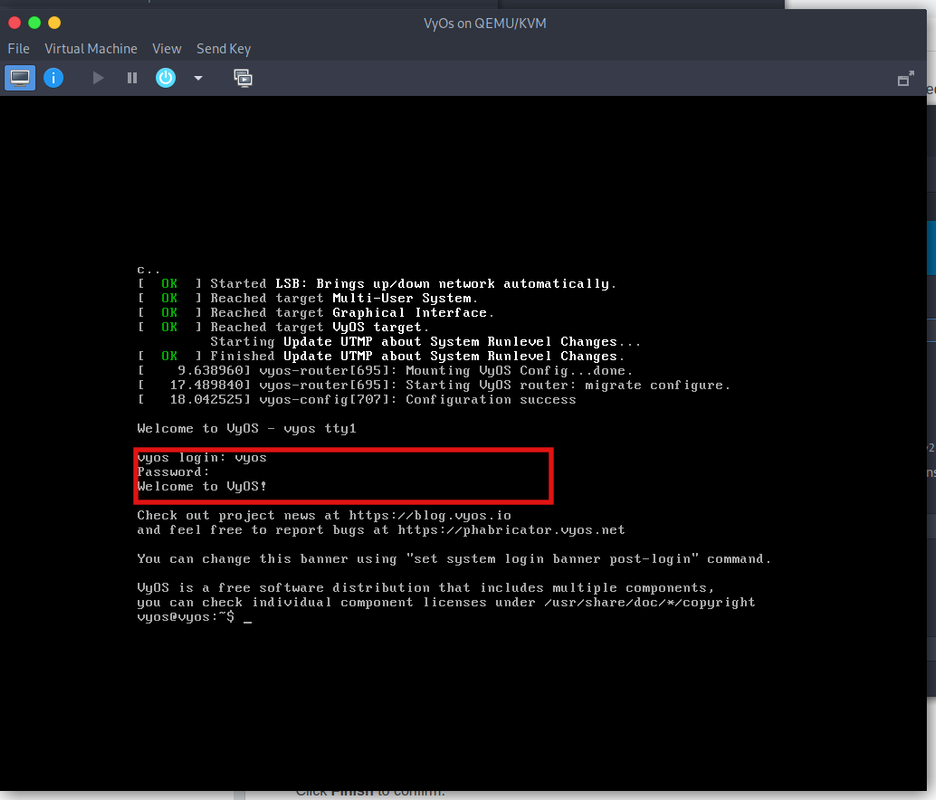Click 'Reached target VyOS target' line
Image resolution: width=936 pixels, height=800 pixels.
click(284, 327)
